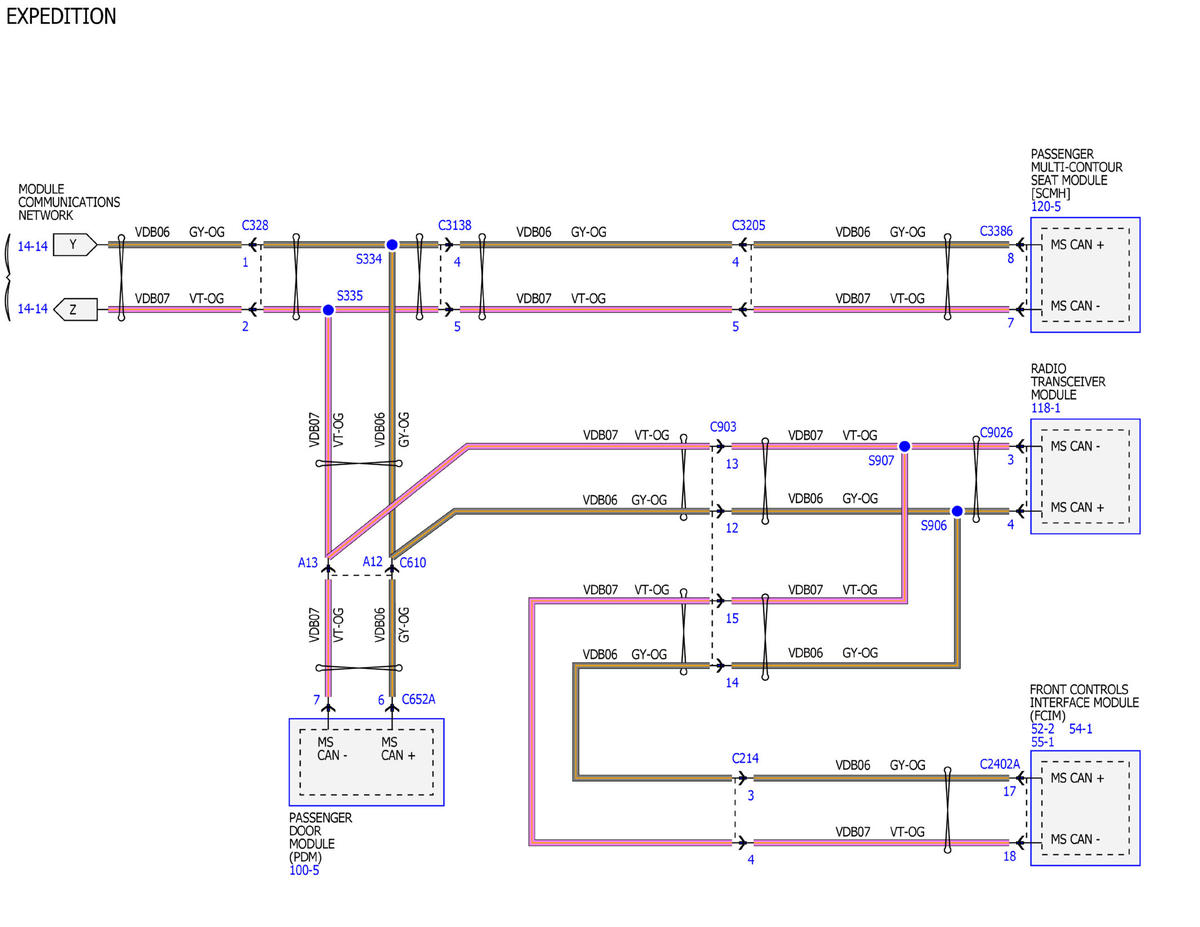
Task: Select the S335 splice dot
Action: pos(328,310)
